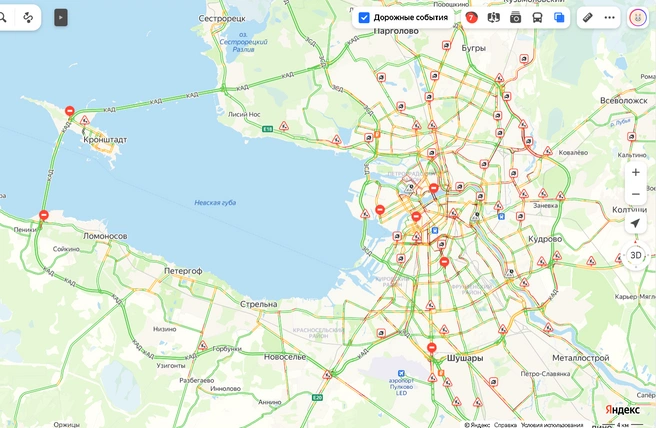This screenshot has height=428, width=656.
Task: Uncheck the Дорожные события checkbox
Action: coord(364,18)
